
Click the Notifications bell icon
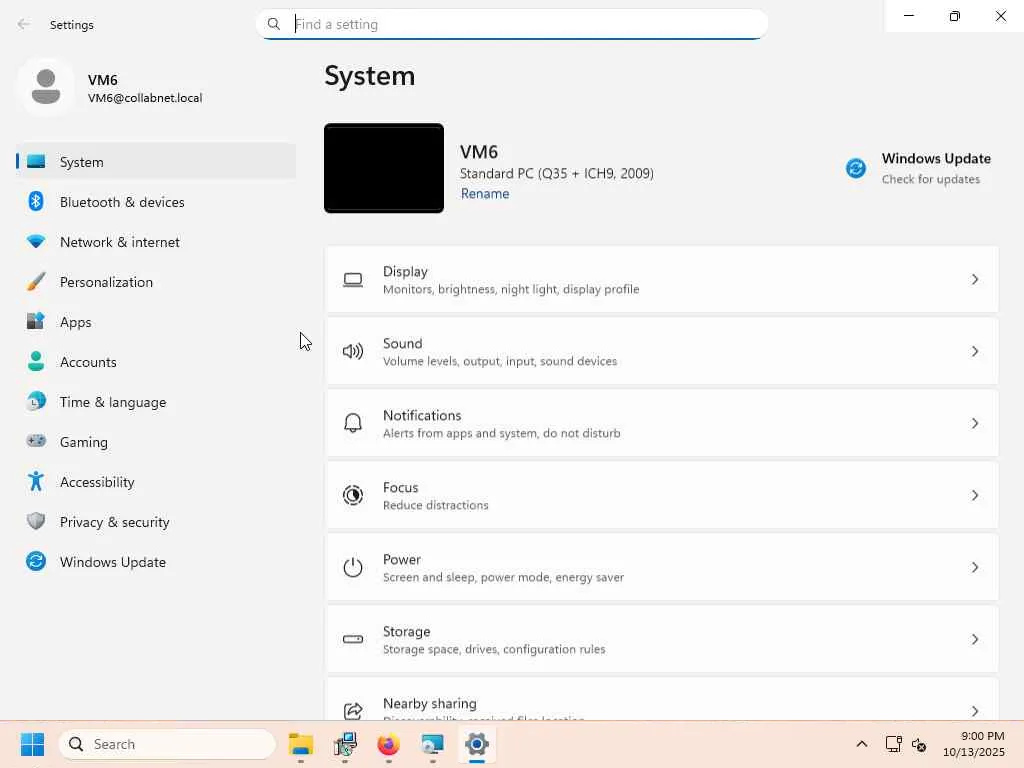point(353,423)
